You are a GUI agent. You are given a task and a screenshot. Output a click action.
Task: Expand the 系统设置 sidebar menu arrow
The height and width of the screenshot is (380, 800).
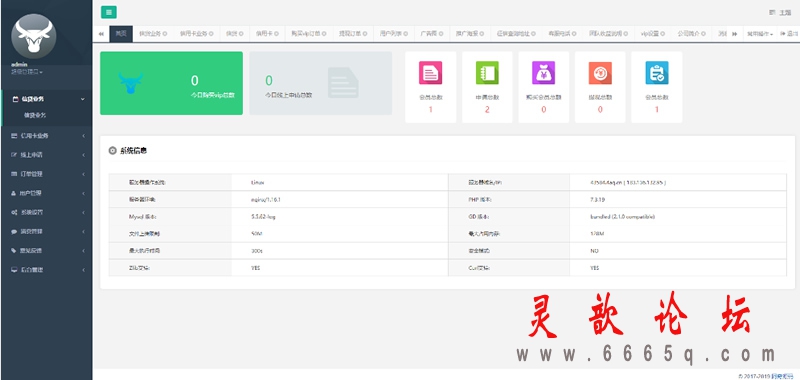[83, 212]
